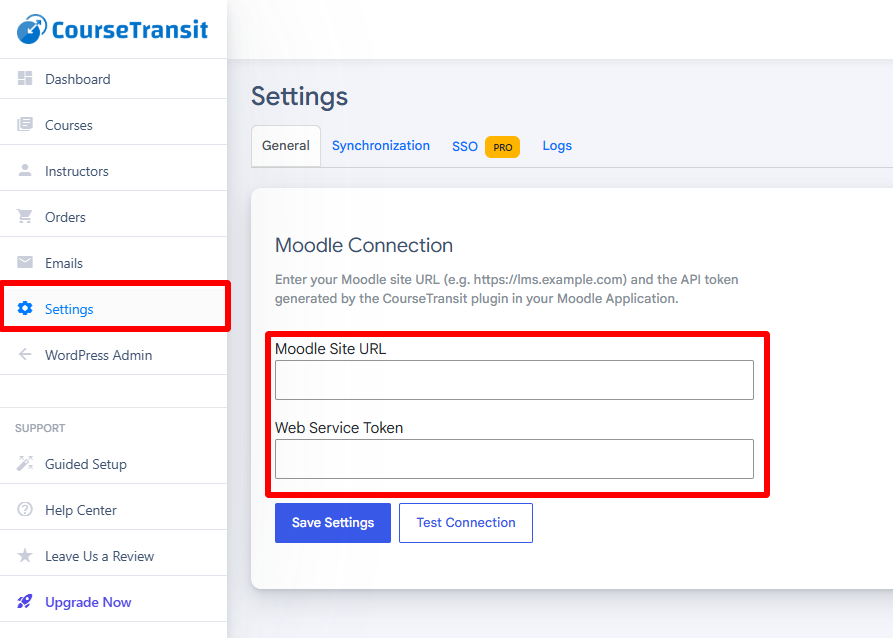Open the SSO tab
The image size is (893, 638).
[465, 146]
